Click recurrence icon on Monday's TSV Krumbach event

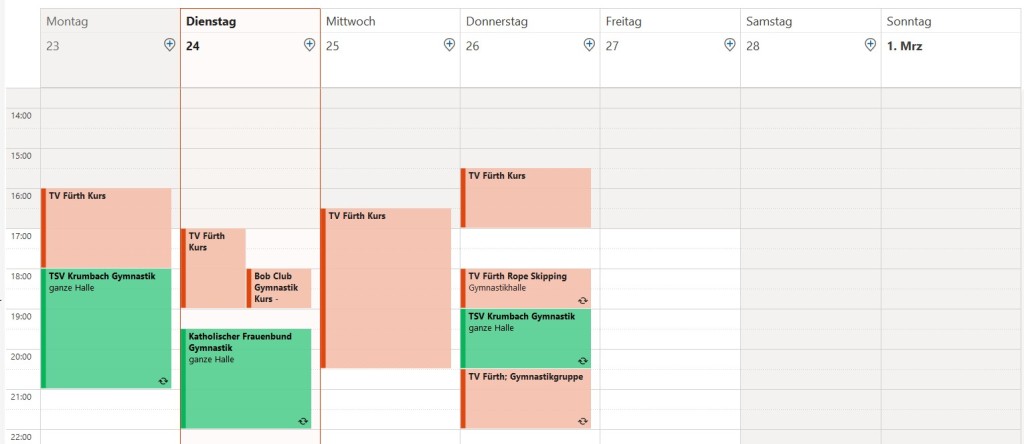163,381
